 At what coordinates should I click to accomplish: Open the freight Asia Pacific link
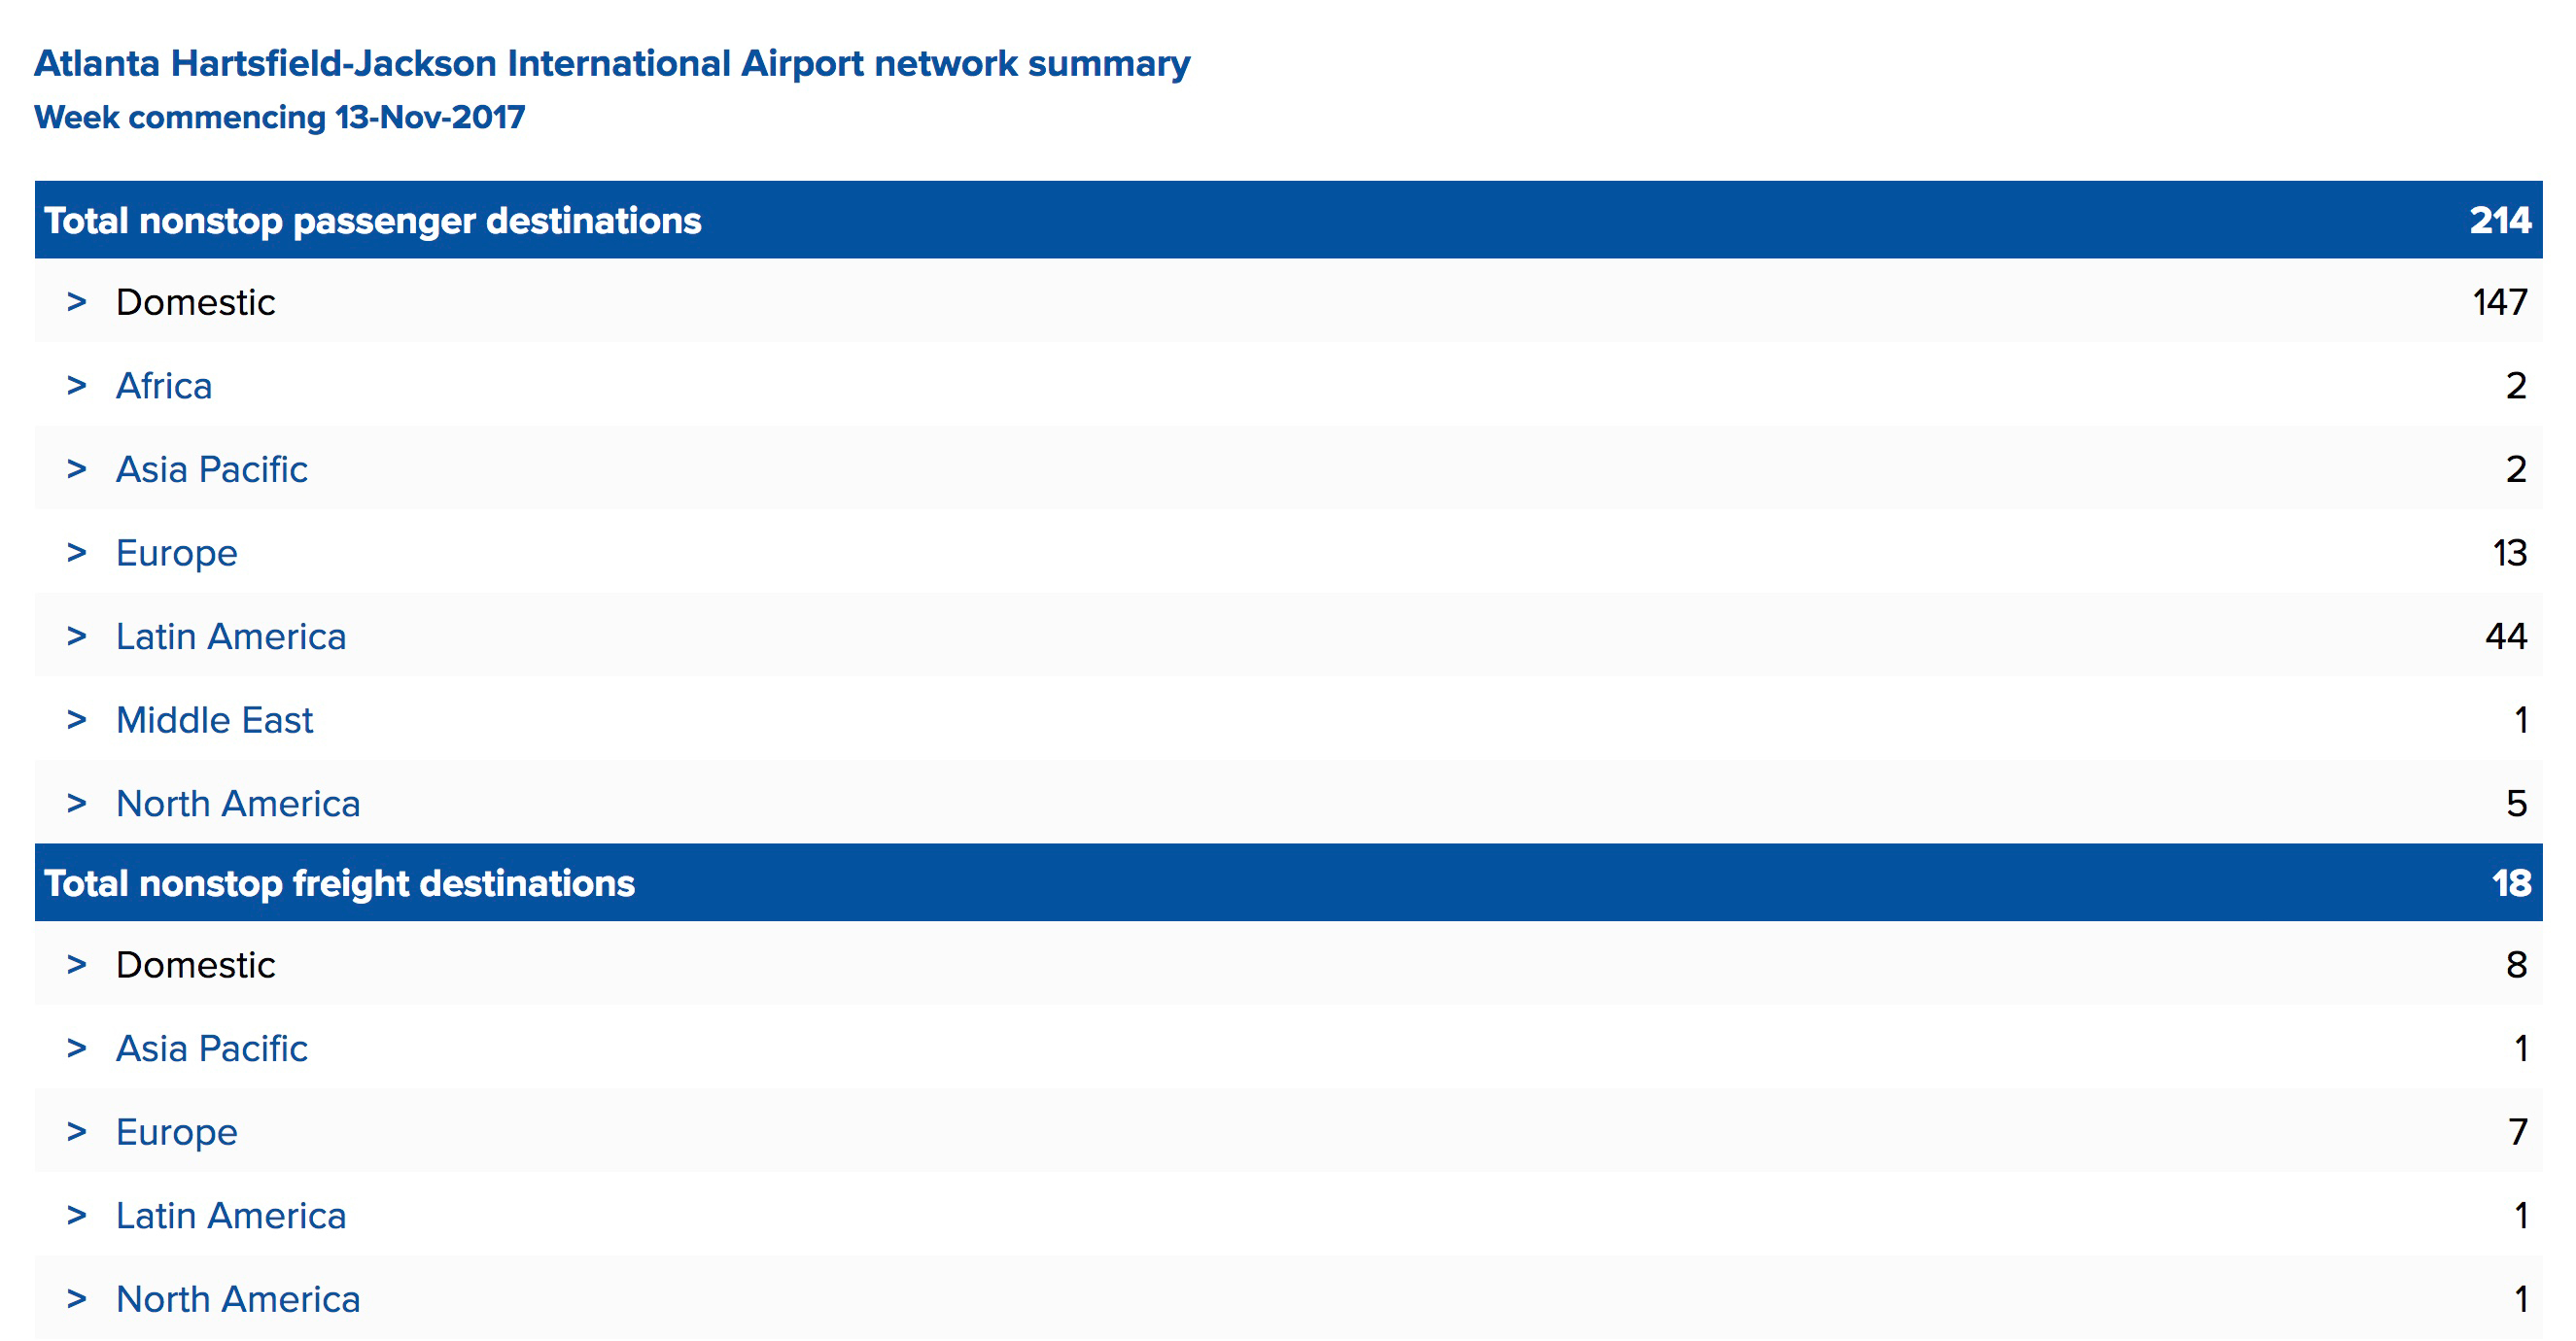212,1048
